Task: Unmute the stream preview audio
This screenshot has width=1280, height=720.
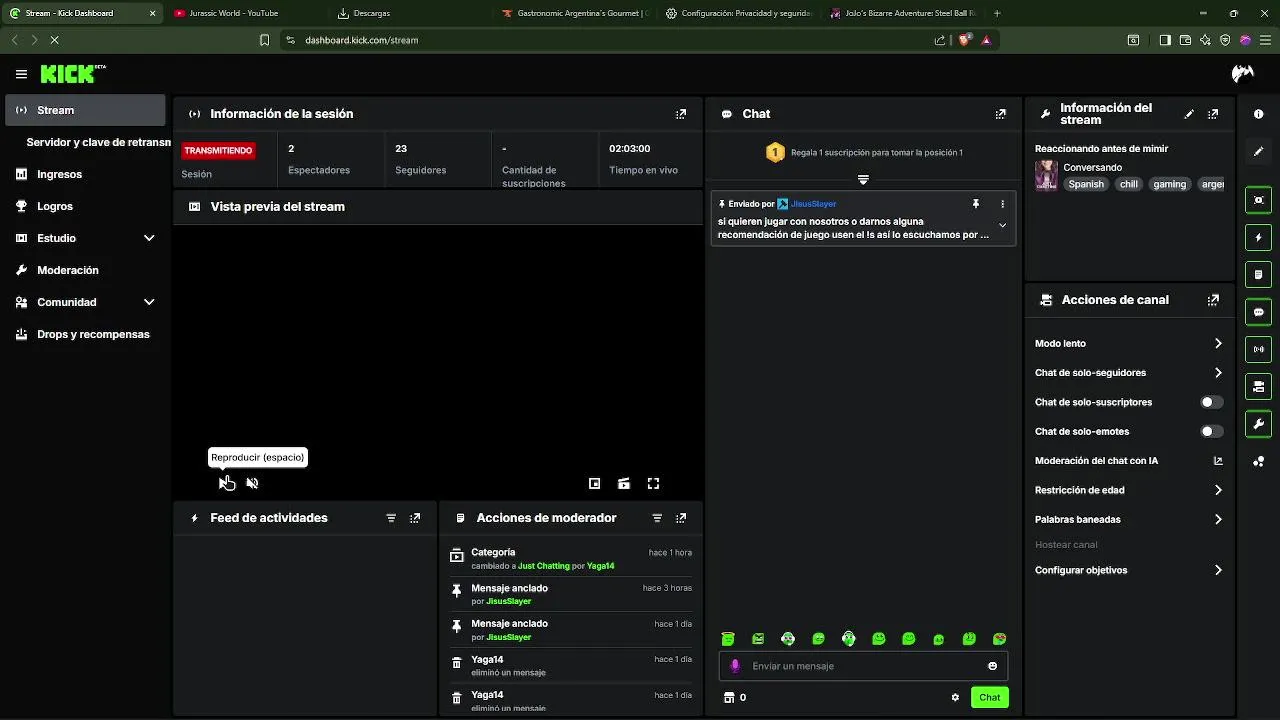Action: (252, 484)
